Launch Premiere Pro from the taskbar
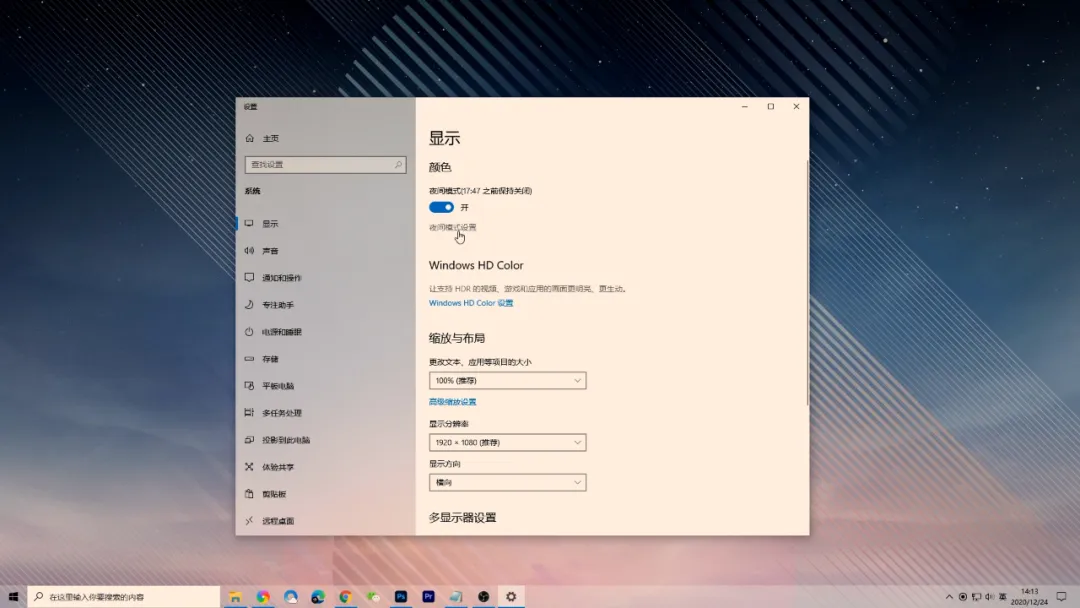This screenshot has height=608, width=1080. (x=428, y=596)
